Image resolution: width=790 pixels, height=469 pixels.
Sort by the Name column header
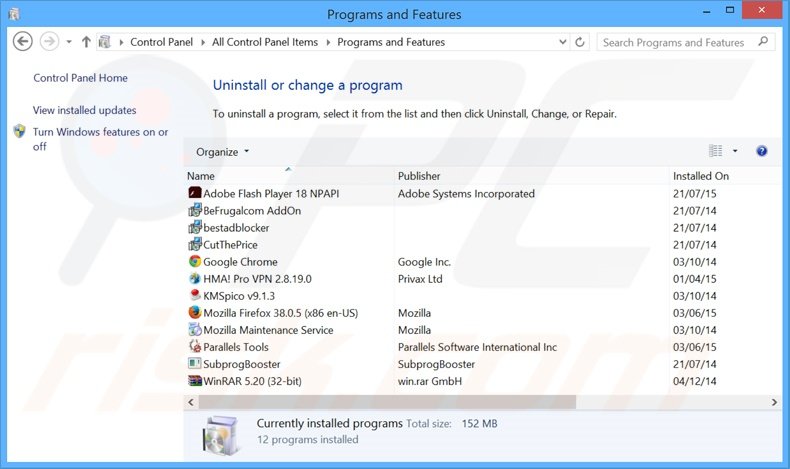tap(201, 176)
